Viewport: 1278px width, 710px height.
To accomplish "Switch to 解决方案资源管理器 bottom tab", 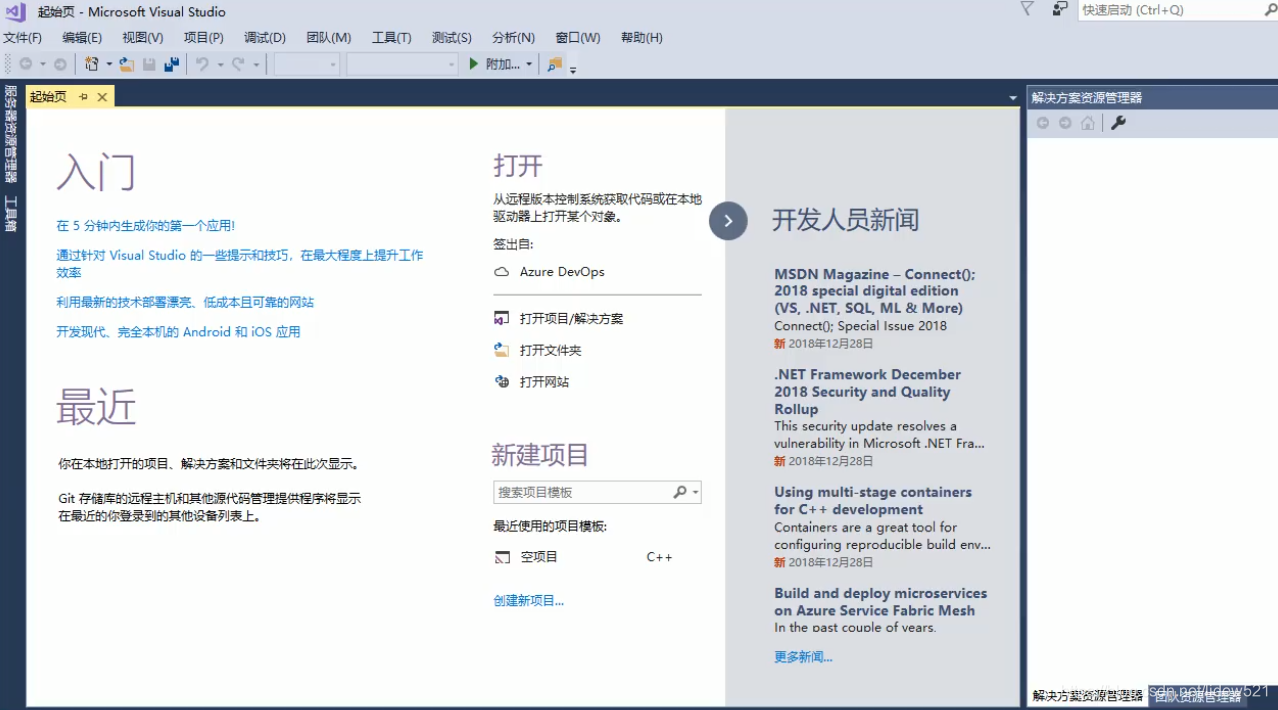I will (x=1087, y=696).
